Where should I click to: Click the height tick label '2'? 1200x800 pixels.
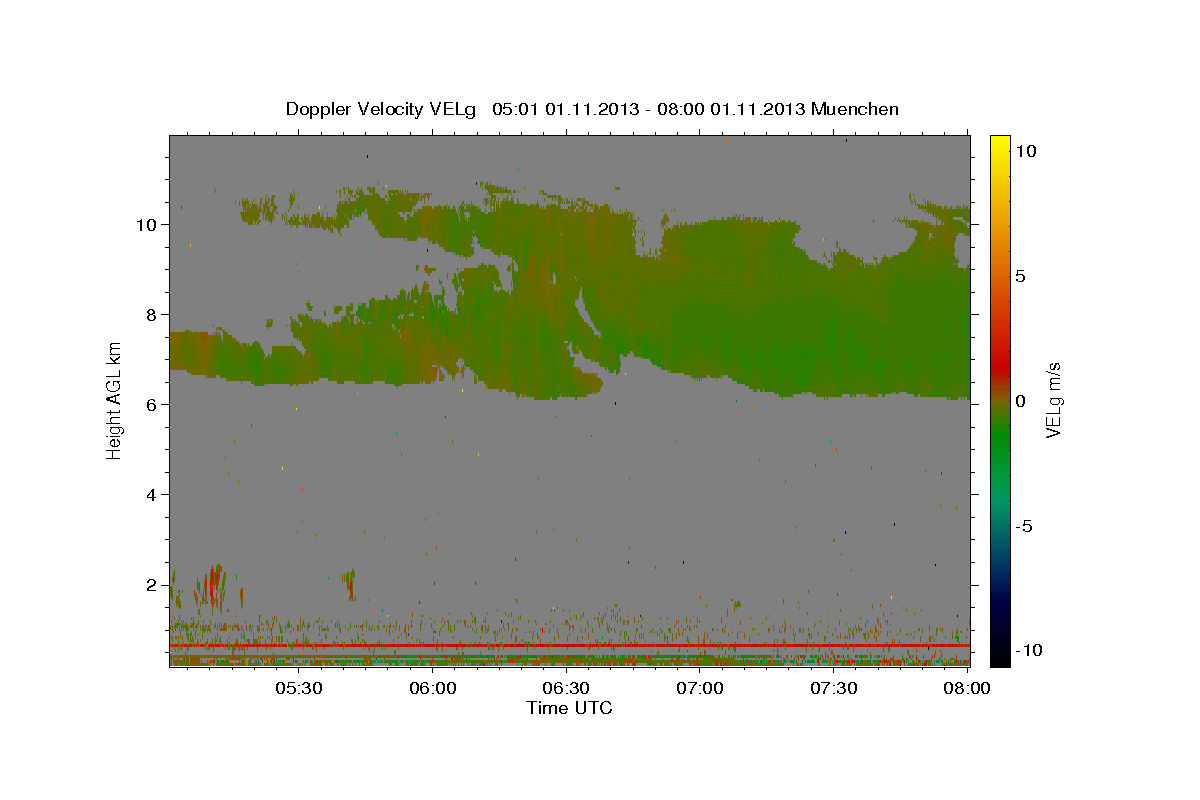click(151, 584)
